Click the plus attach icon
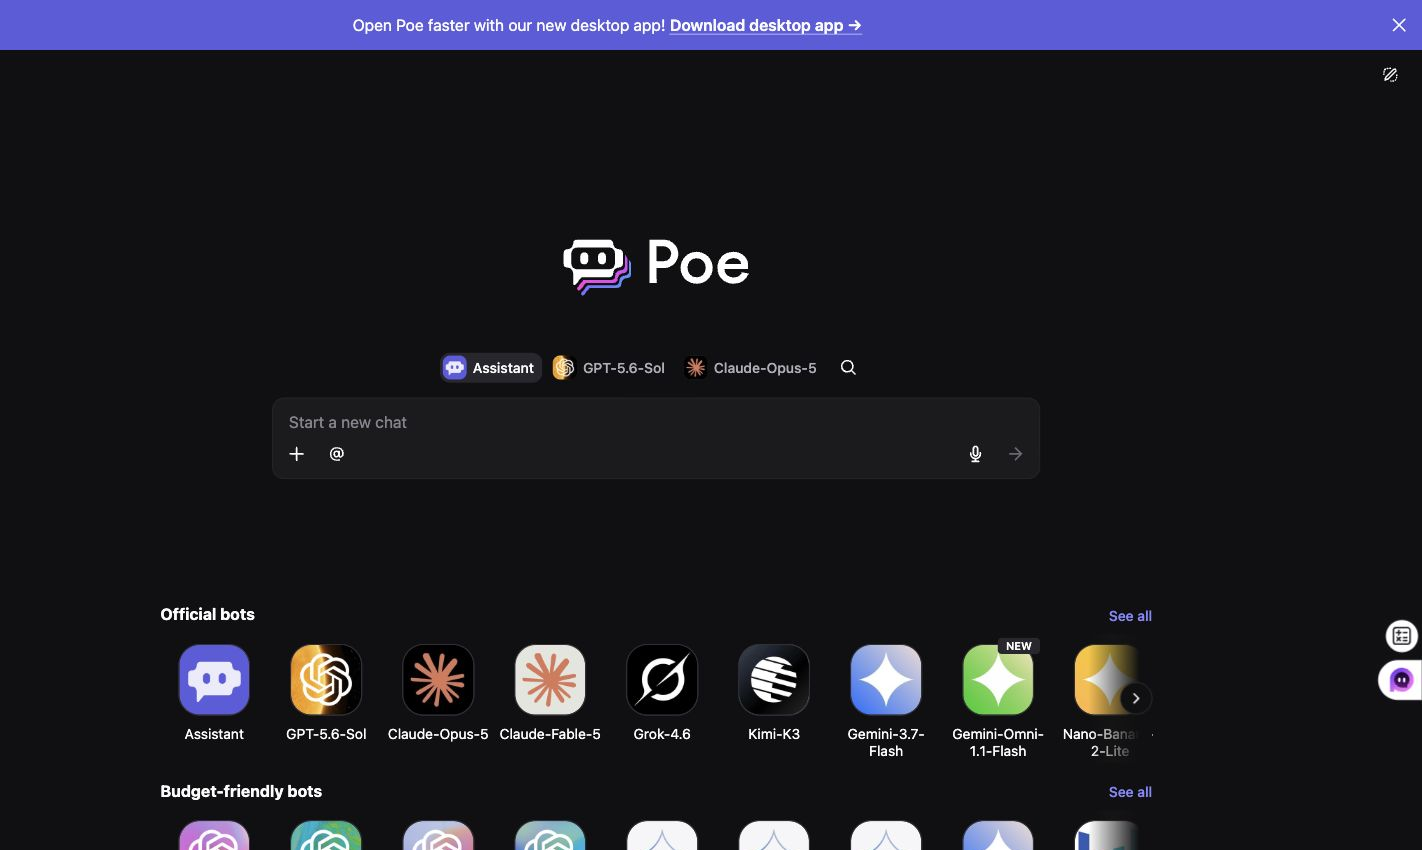This screenshot has height=850, width=1422. (x=297, y=454)
